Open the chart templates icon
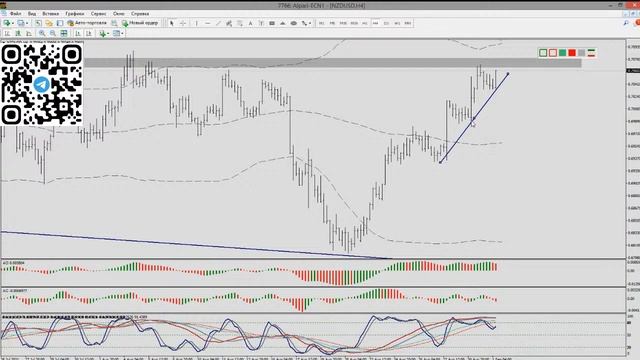Viewport: 640px width, 360px height. tap(116, 33)
